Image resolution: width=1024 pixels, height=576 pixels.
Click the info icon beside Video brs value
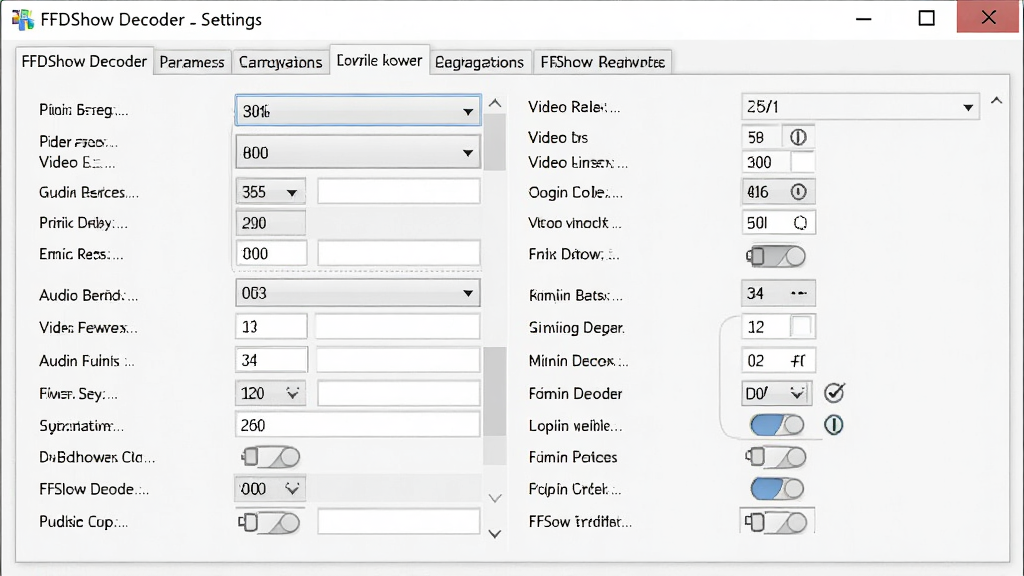(x=798, y=137)
